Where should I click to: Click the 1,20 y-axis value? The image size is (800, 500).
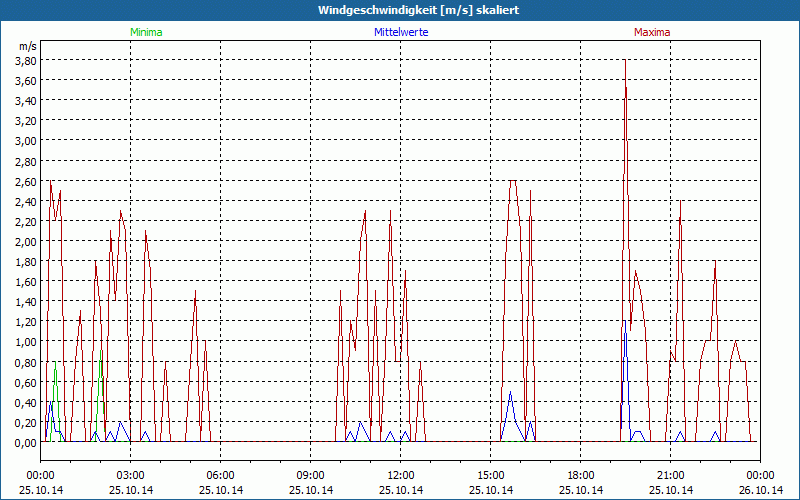26,322
